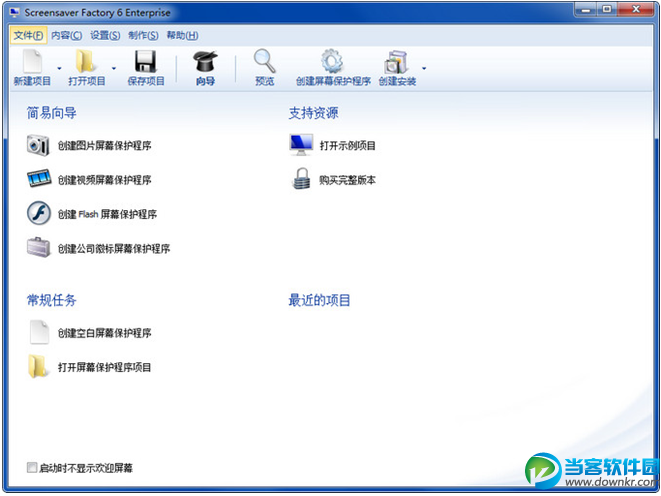Click the 保存项目 floppy disk icon

pyautogui.click(x=145, y=62)
